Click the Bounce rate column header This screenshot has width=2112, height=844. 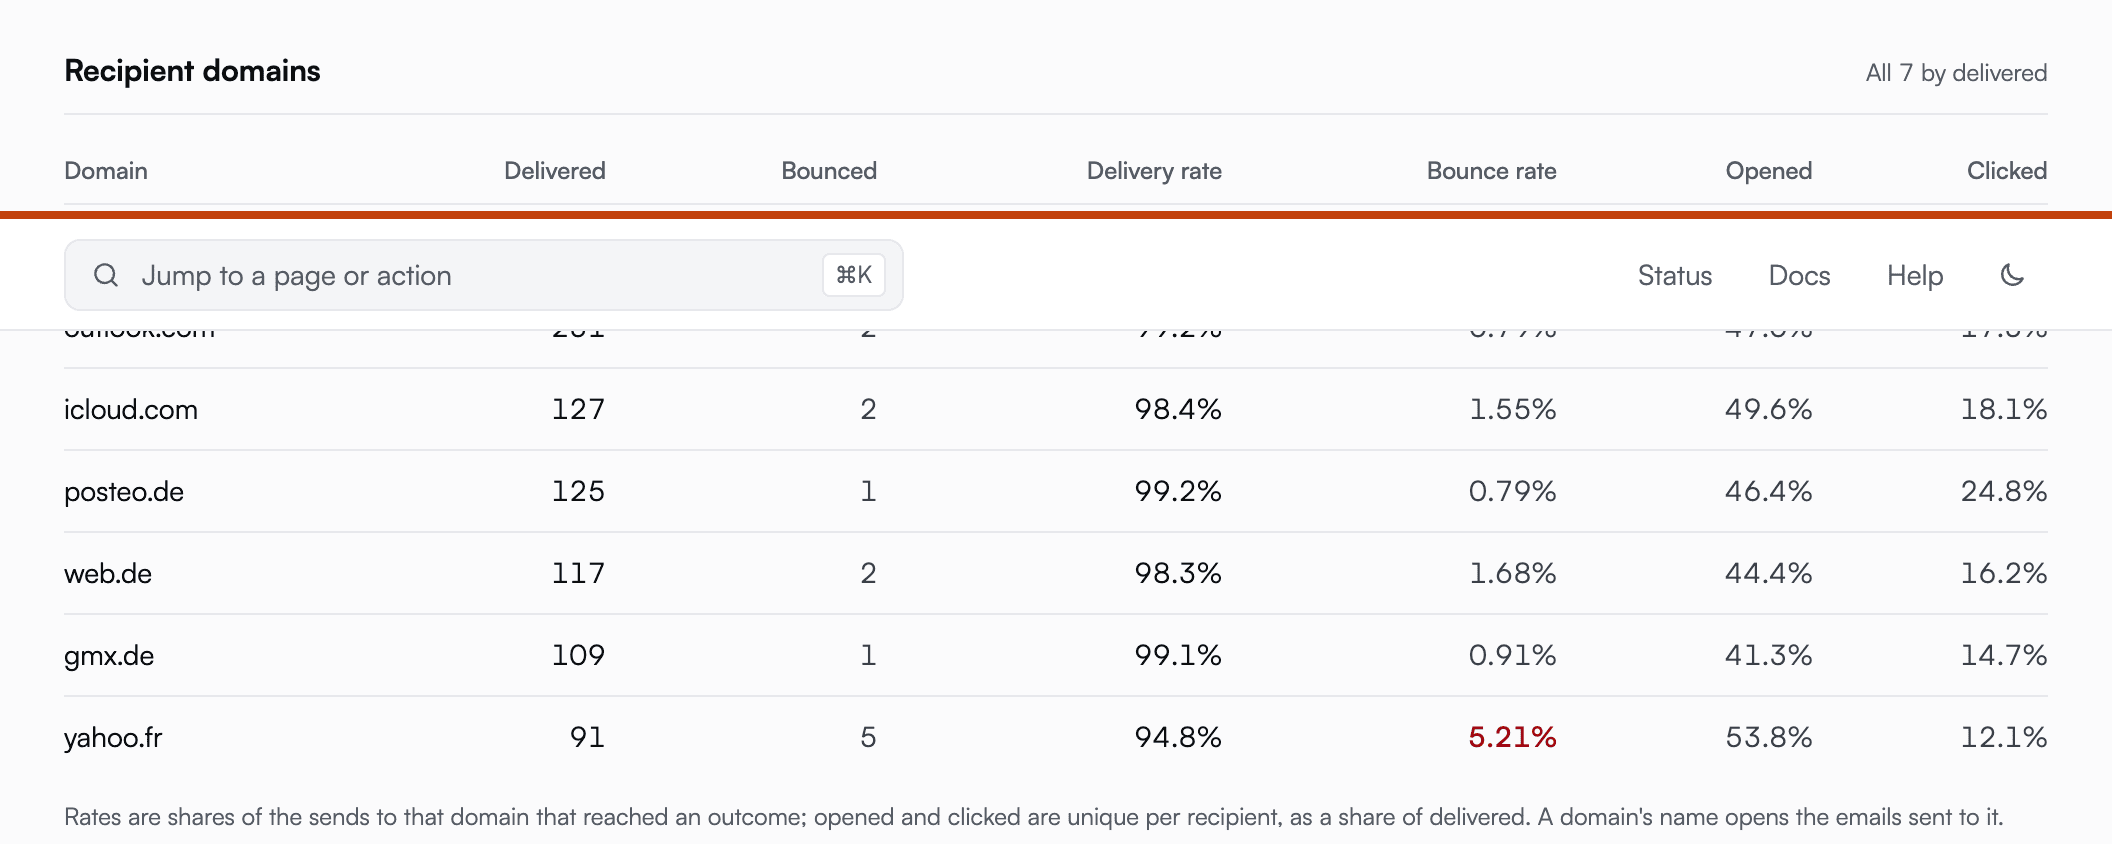tap(1492, 171)
